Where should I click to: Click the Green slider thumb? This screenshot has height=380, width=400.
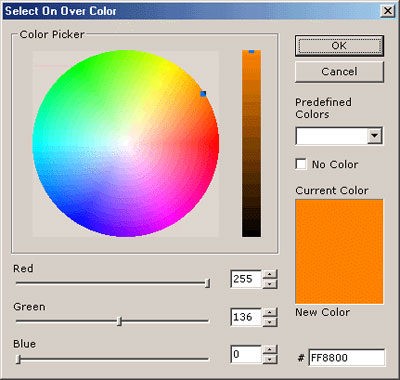[120, 321]
